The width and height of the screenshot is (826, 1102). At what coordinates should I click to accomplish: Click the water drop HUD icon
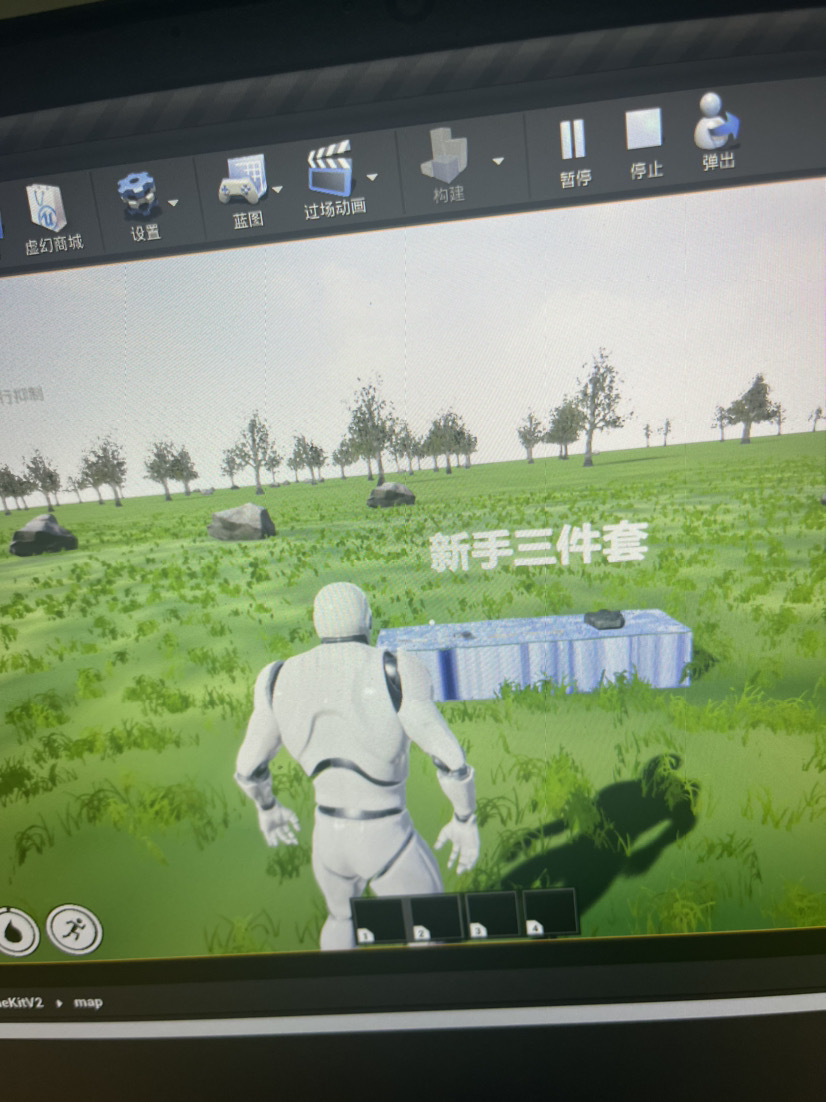[x=15, y=931]
